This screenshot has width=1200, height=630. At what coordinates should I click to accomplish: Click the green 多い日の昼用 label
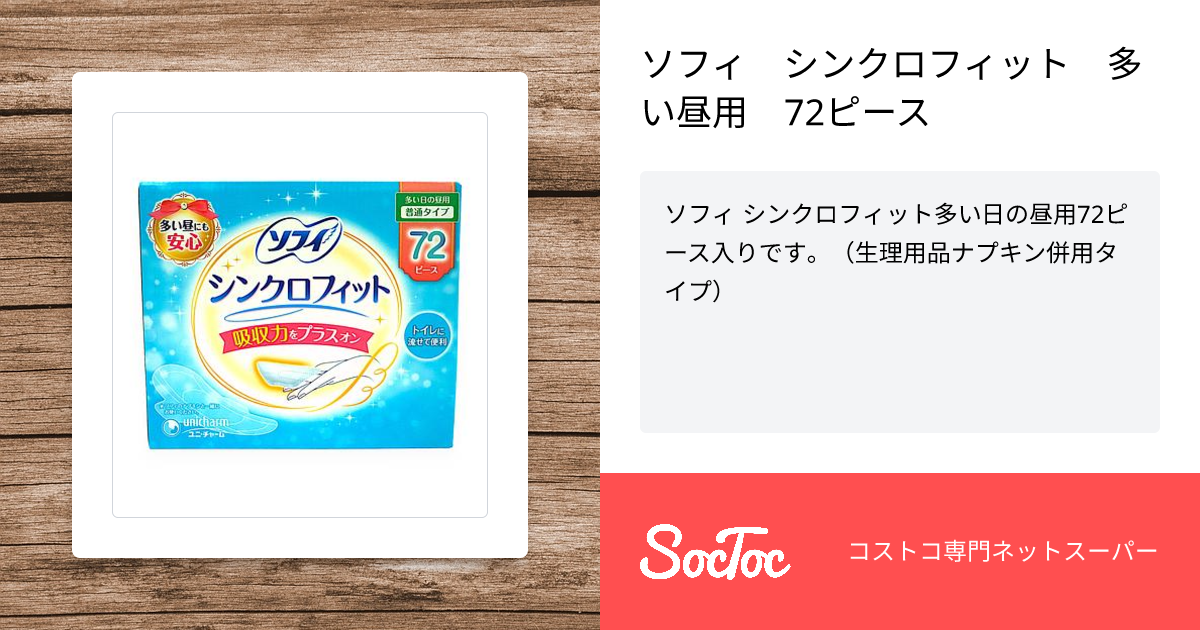click(x=427, y=201)
